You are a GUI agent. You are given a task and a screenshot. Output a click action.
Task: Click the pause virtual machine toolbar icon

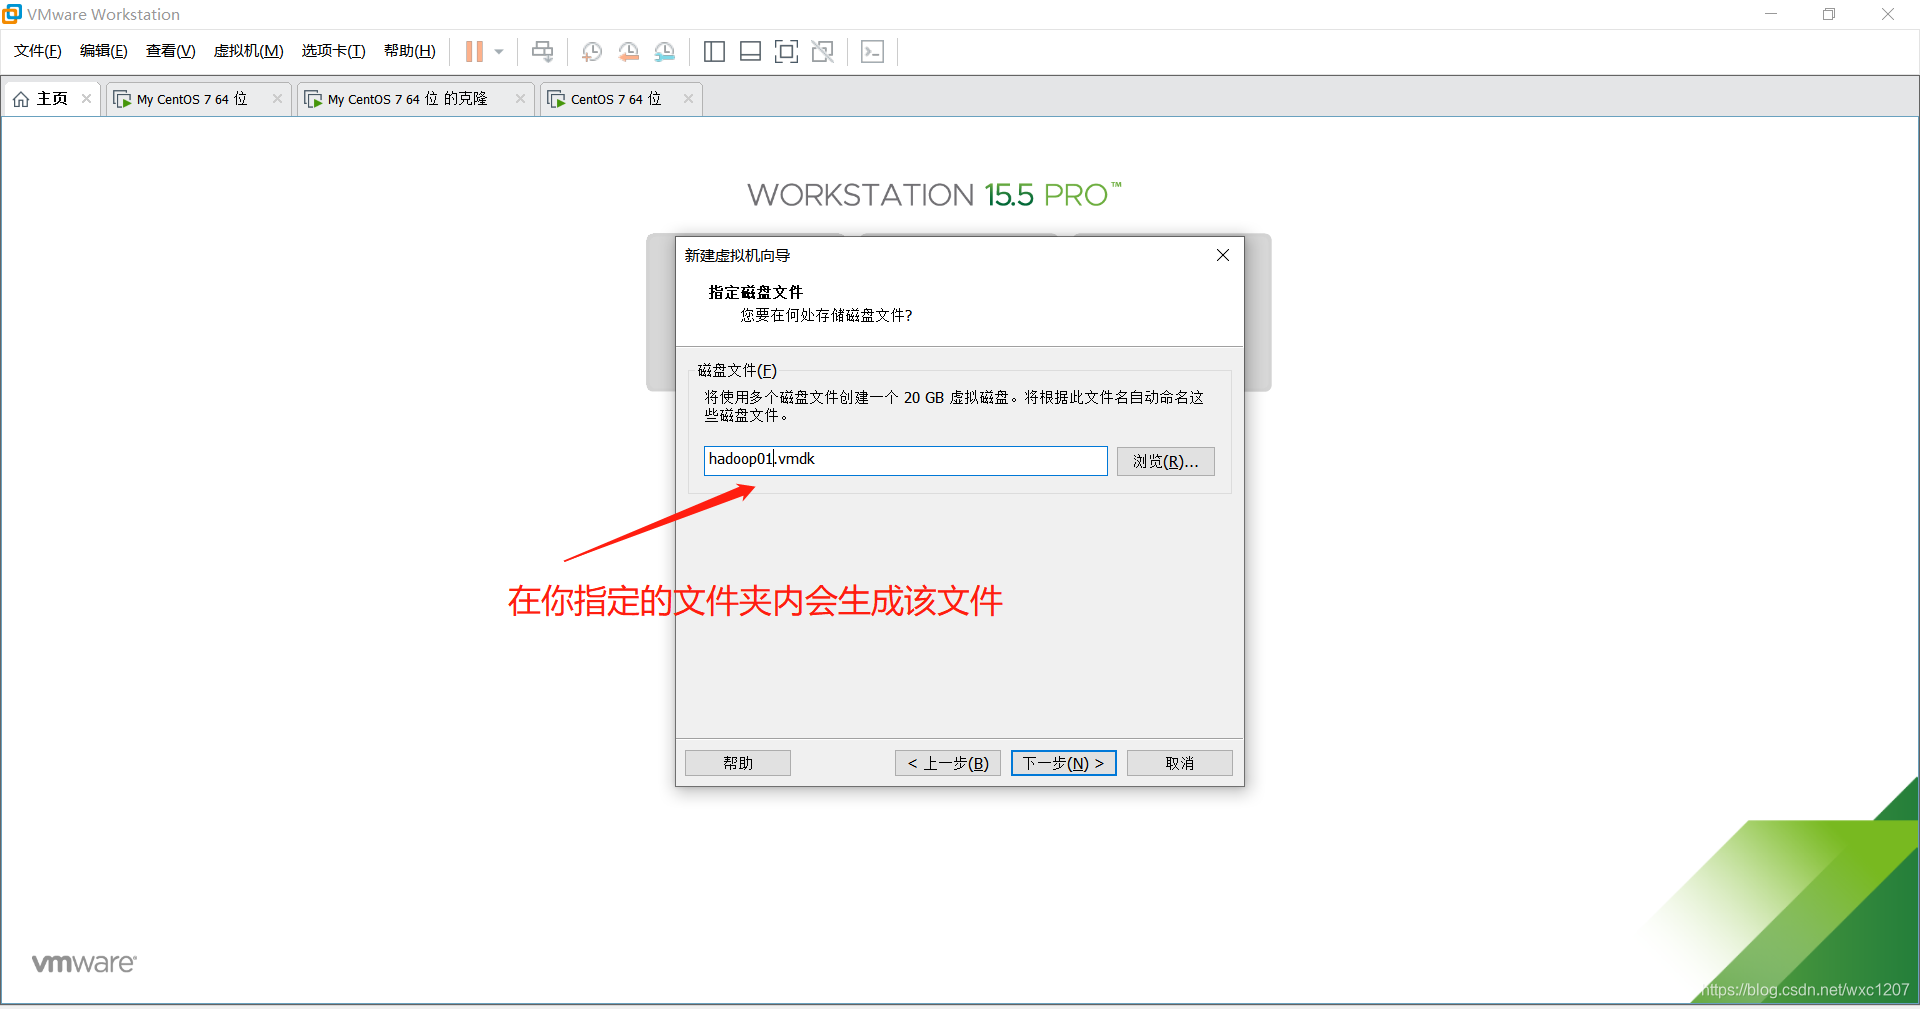pyautogui.click(x=474, y=51)
